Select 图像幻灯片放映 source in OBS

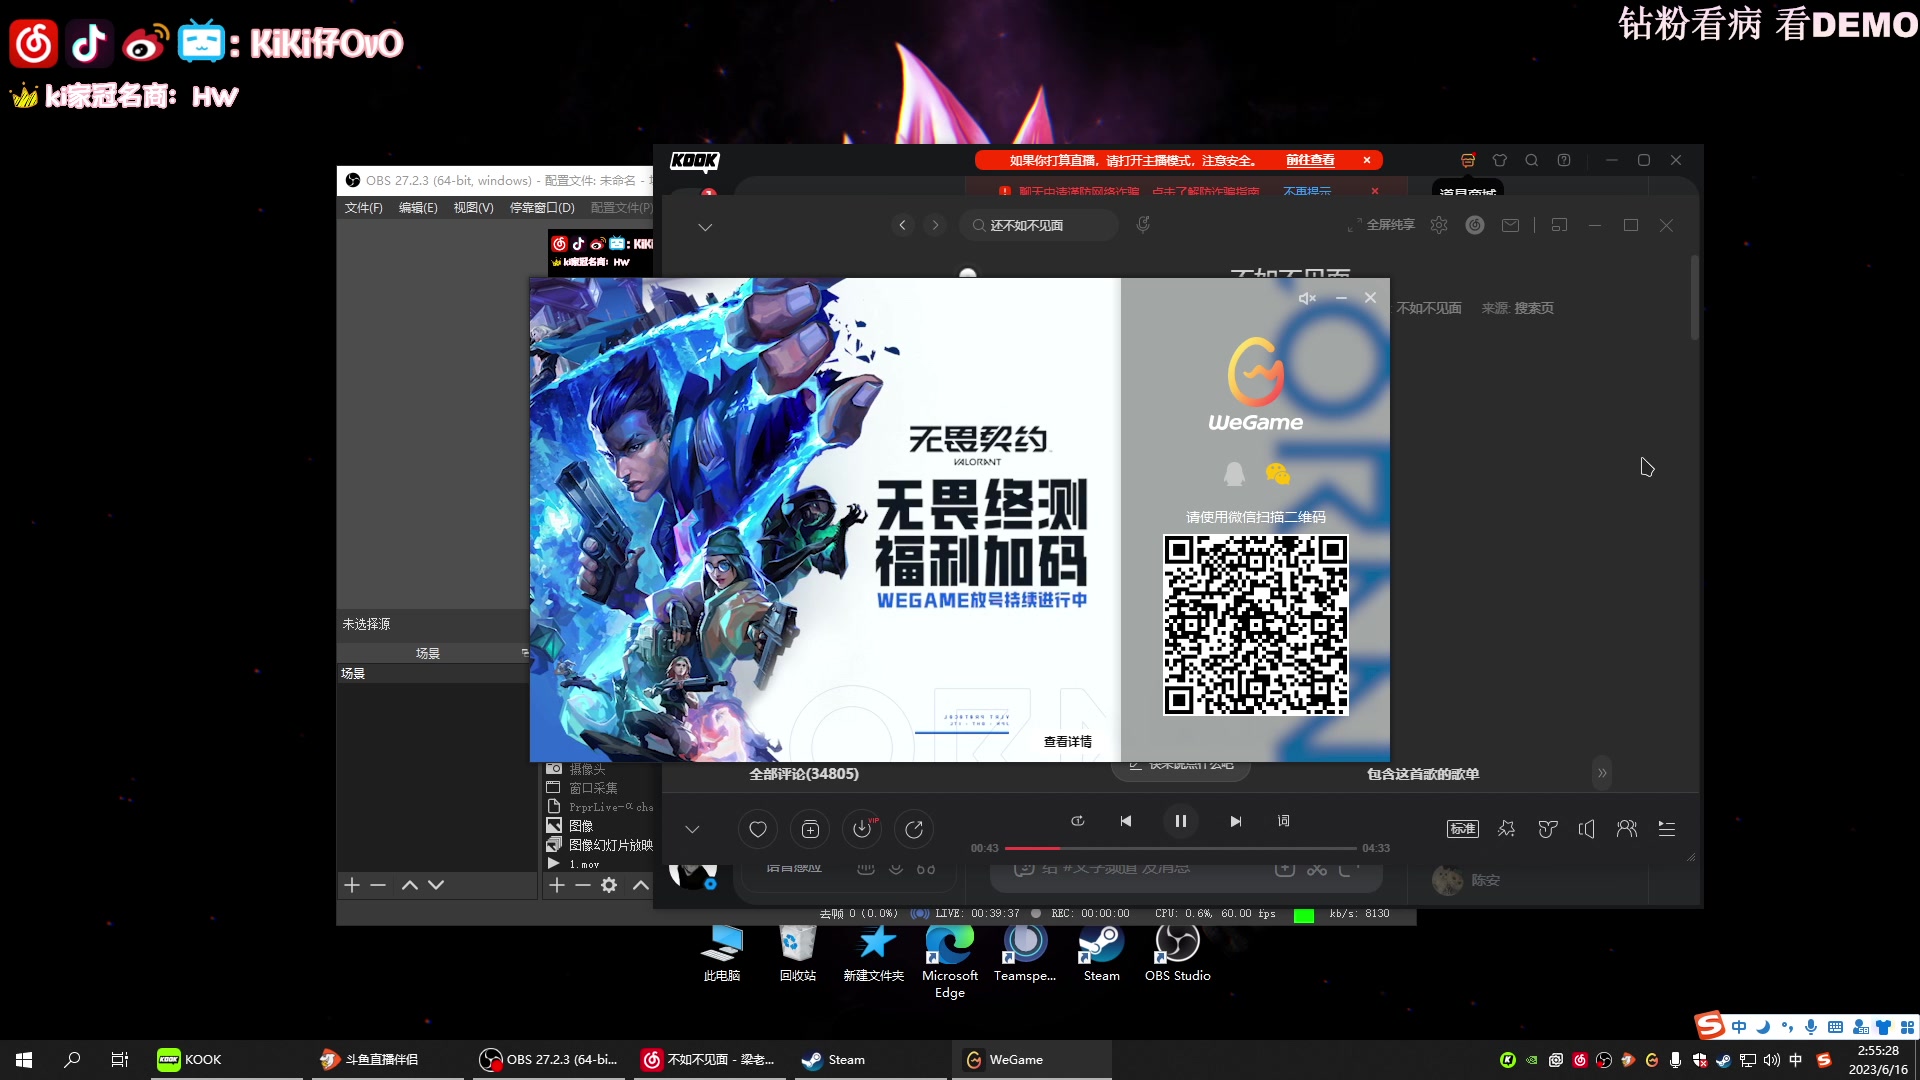tap(598, 845)
